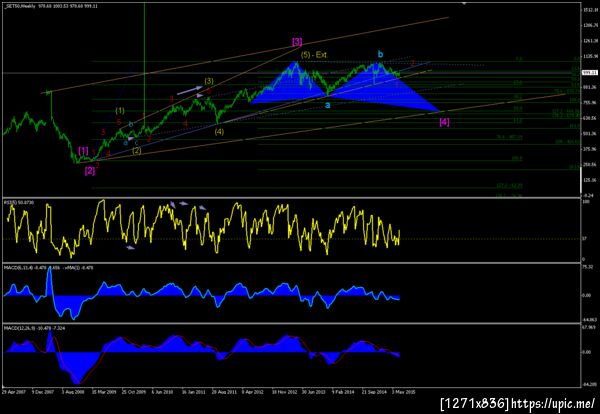Click the yellow (2) wave label
Viewport: 600px width, 414px height.
pos(137,150)
